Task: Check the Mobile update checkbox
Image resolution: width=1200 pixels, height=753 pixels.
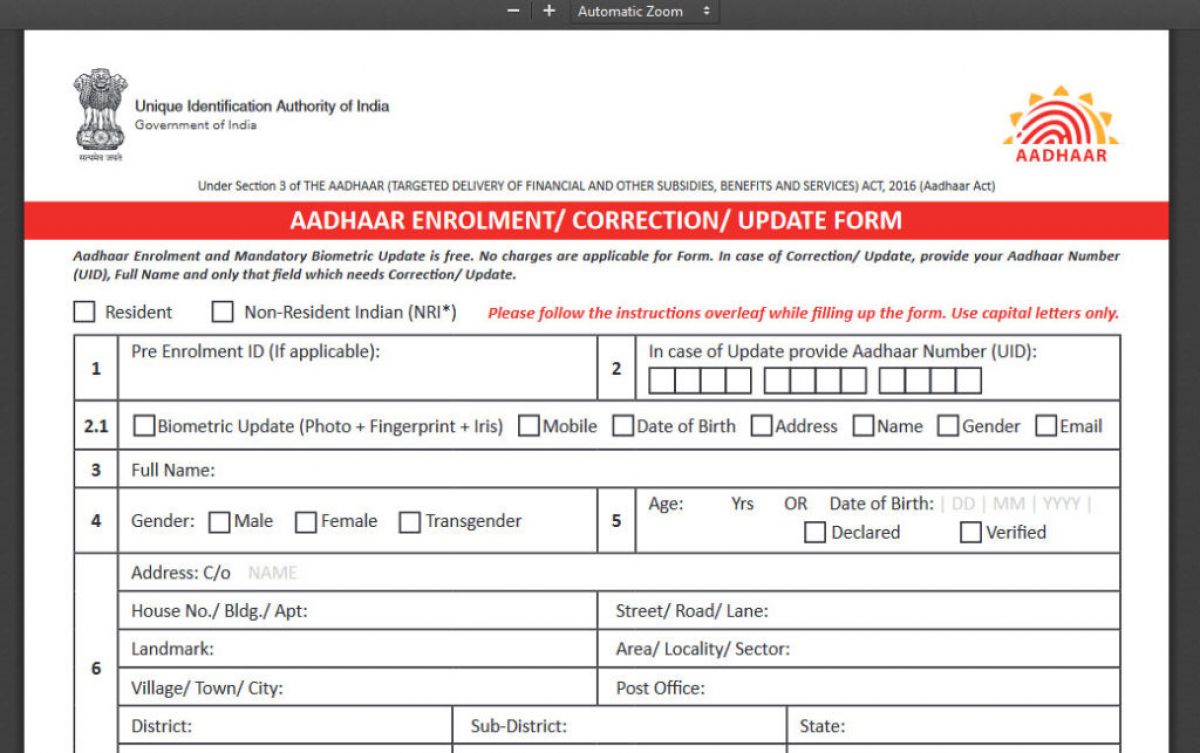Action: (x=527, y=425)
